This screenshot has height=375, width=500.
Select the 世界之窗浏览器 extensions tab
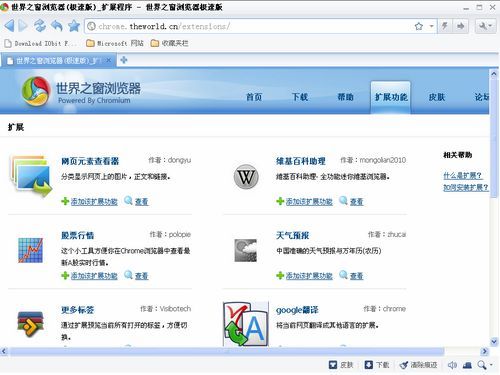click(x=58, y=61)
